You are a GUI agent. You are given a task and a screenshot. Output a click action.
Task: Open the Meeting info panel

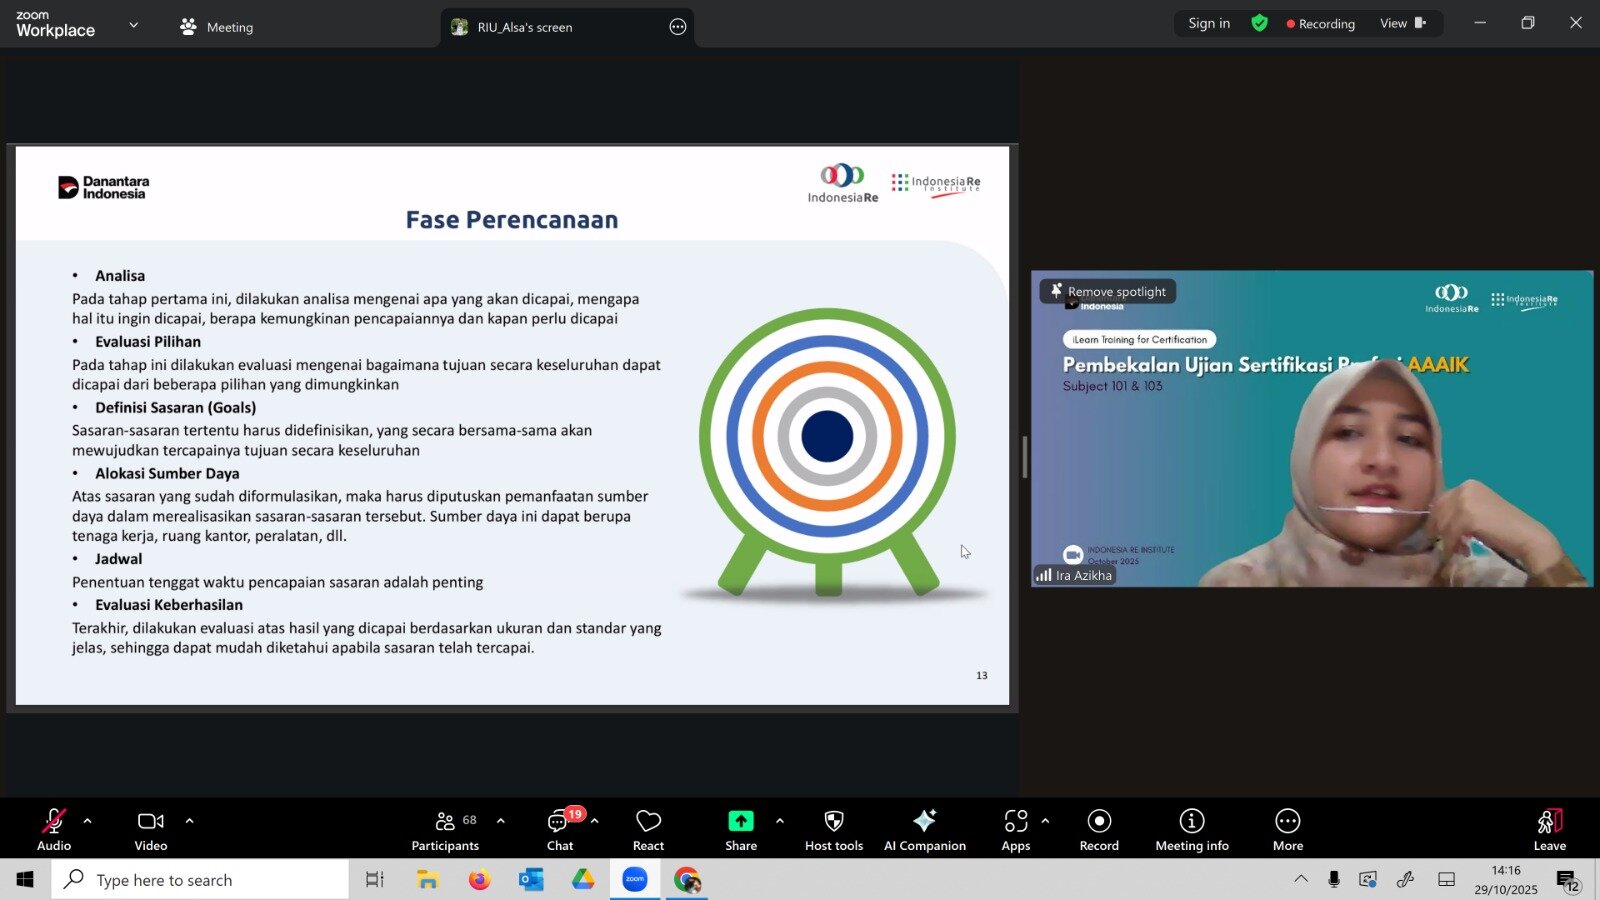[x=1191, y=829]
